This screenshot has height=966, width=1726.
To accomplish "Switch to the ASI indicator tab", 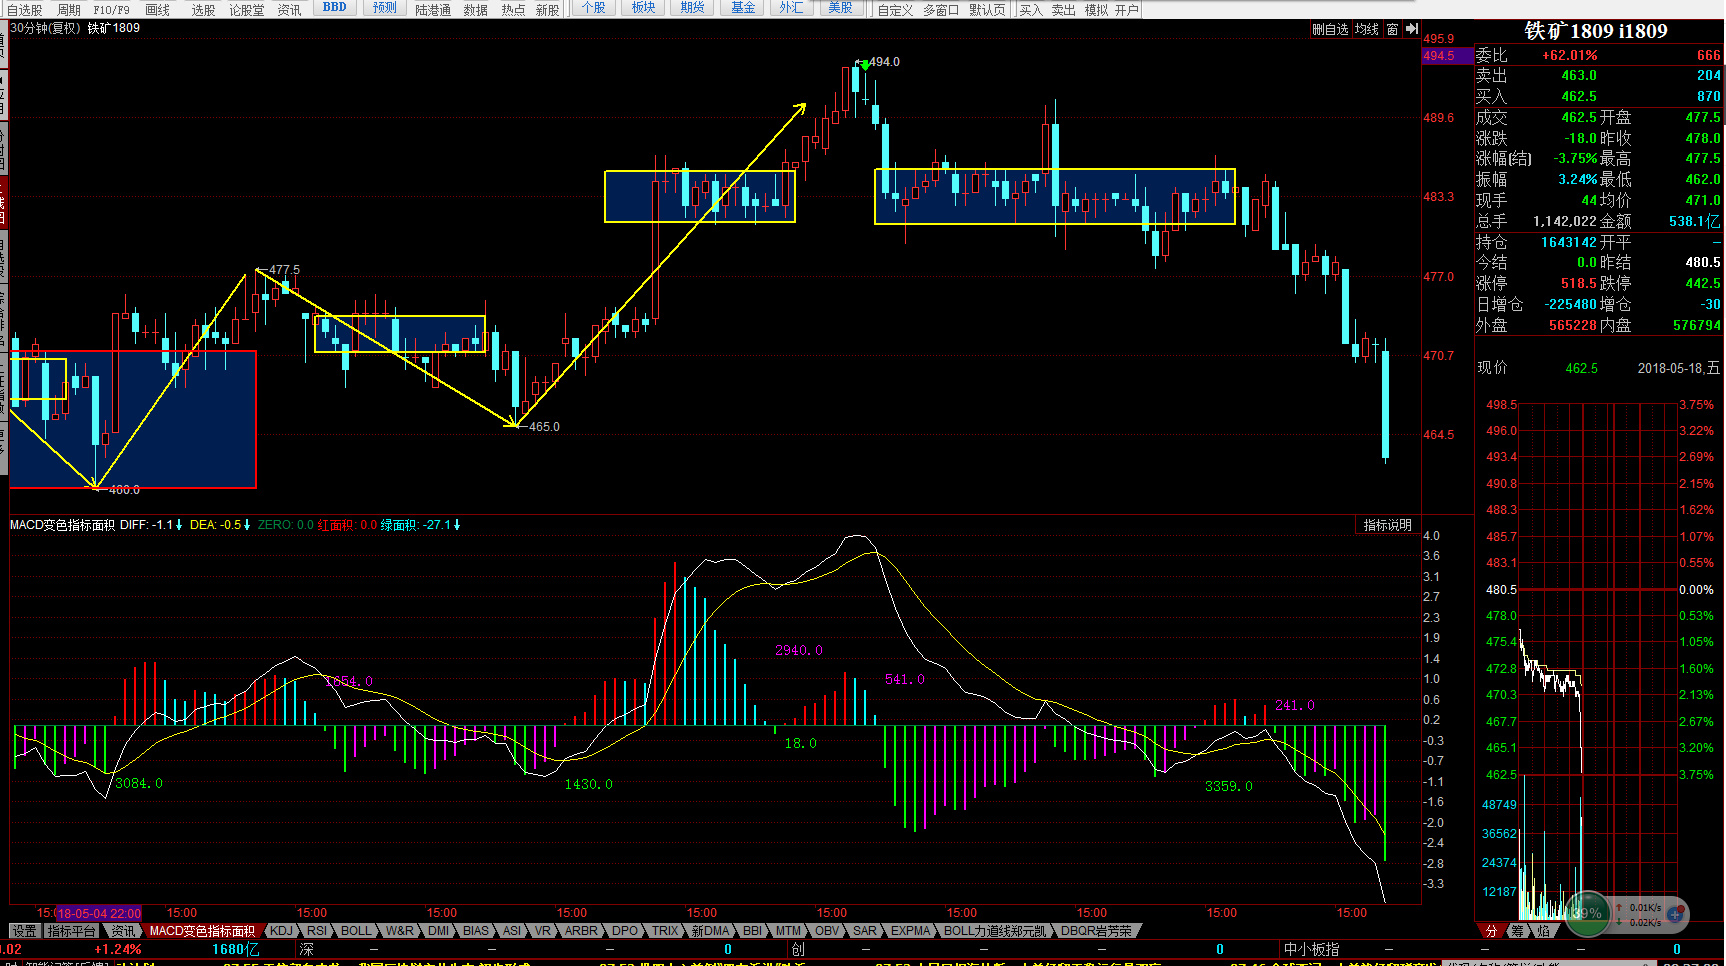I will pos(512,931).
